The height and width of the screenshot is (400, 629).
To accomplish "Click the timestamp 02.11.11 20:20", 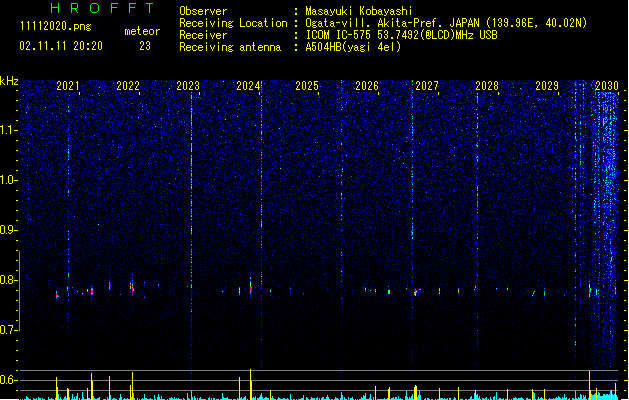I will (x=61, y=46).
